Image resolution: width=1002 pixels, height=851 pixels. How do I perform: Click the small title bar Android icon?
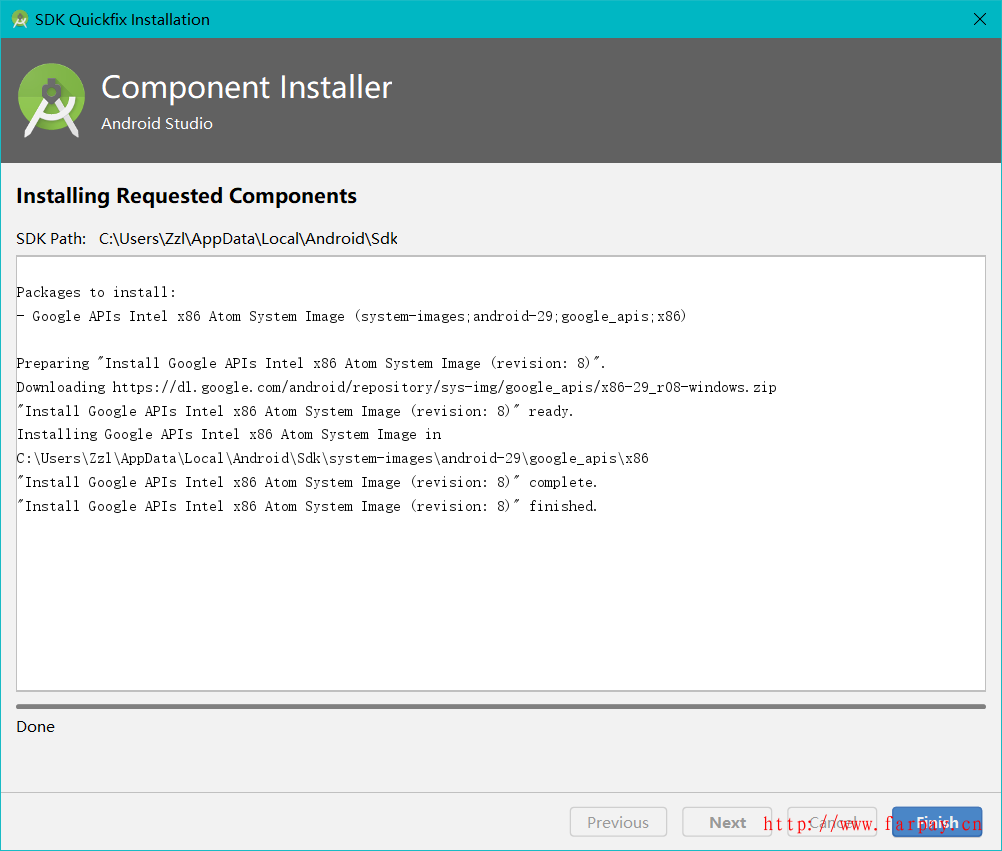(x=19, y=19)
